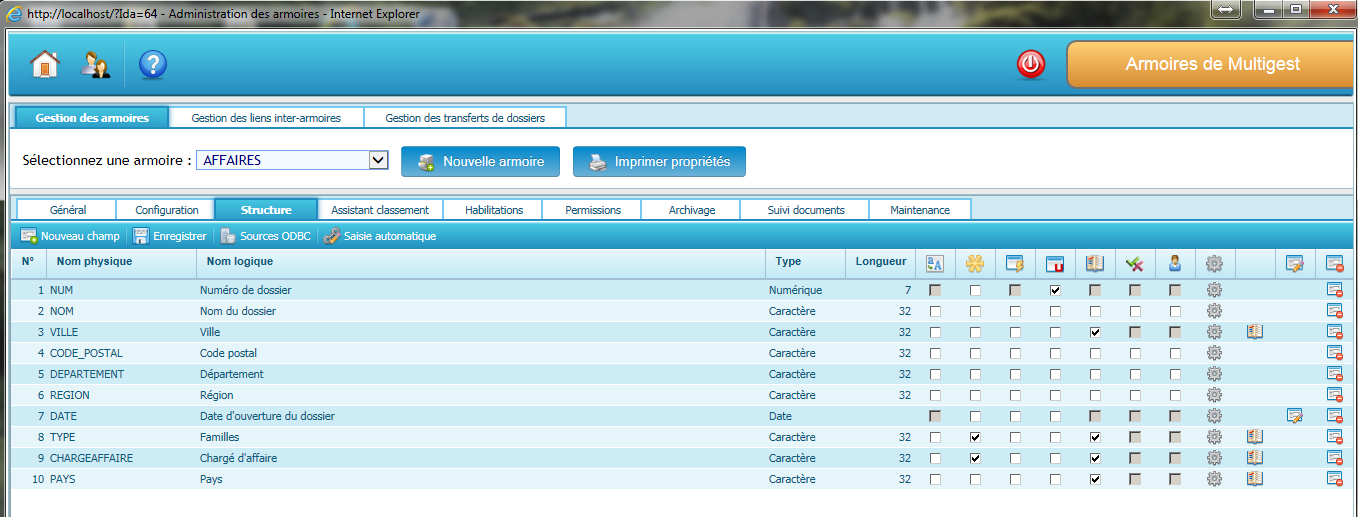This screenshot has width=1358, height=517.
Task: Click the edit note icon in DATE row
Action: pyautogui.click(x=1294, y=416)
